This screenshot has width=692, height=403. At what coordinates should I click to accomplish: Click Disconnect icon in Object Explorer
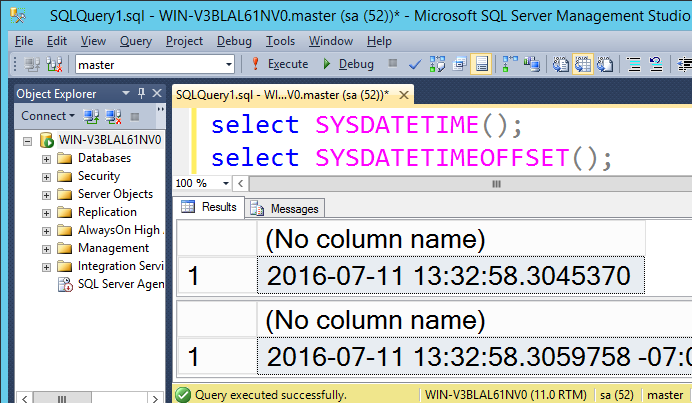tap(113, 117)
